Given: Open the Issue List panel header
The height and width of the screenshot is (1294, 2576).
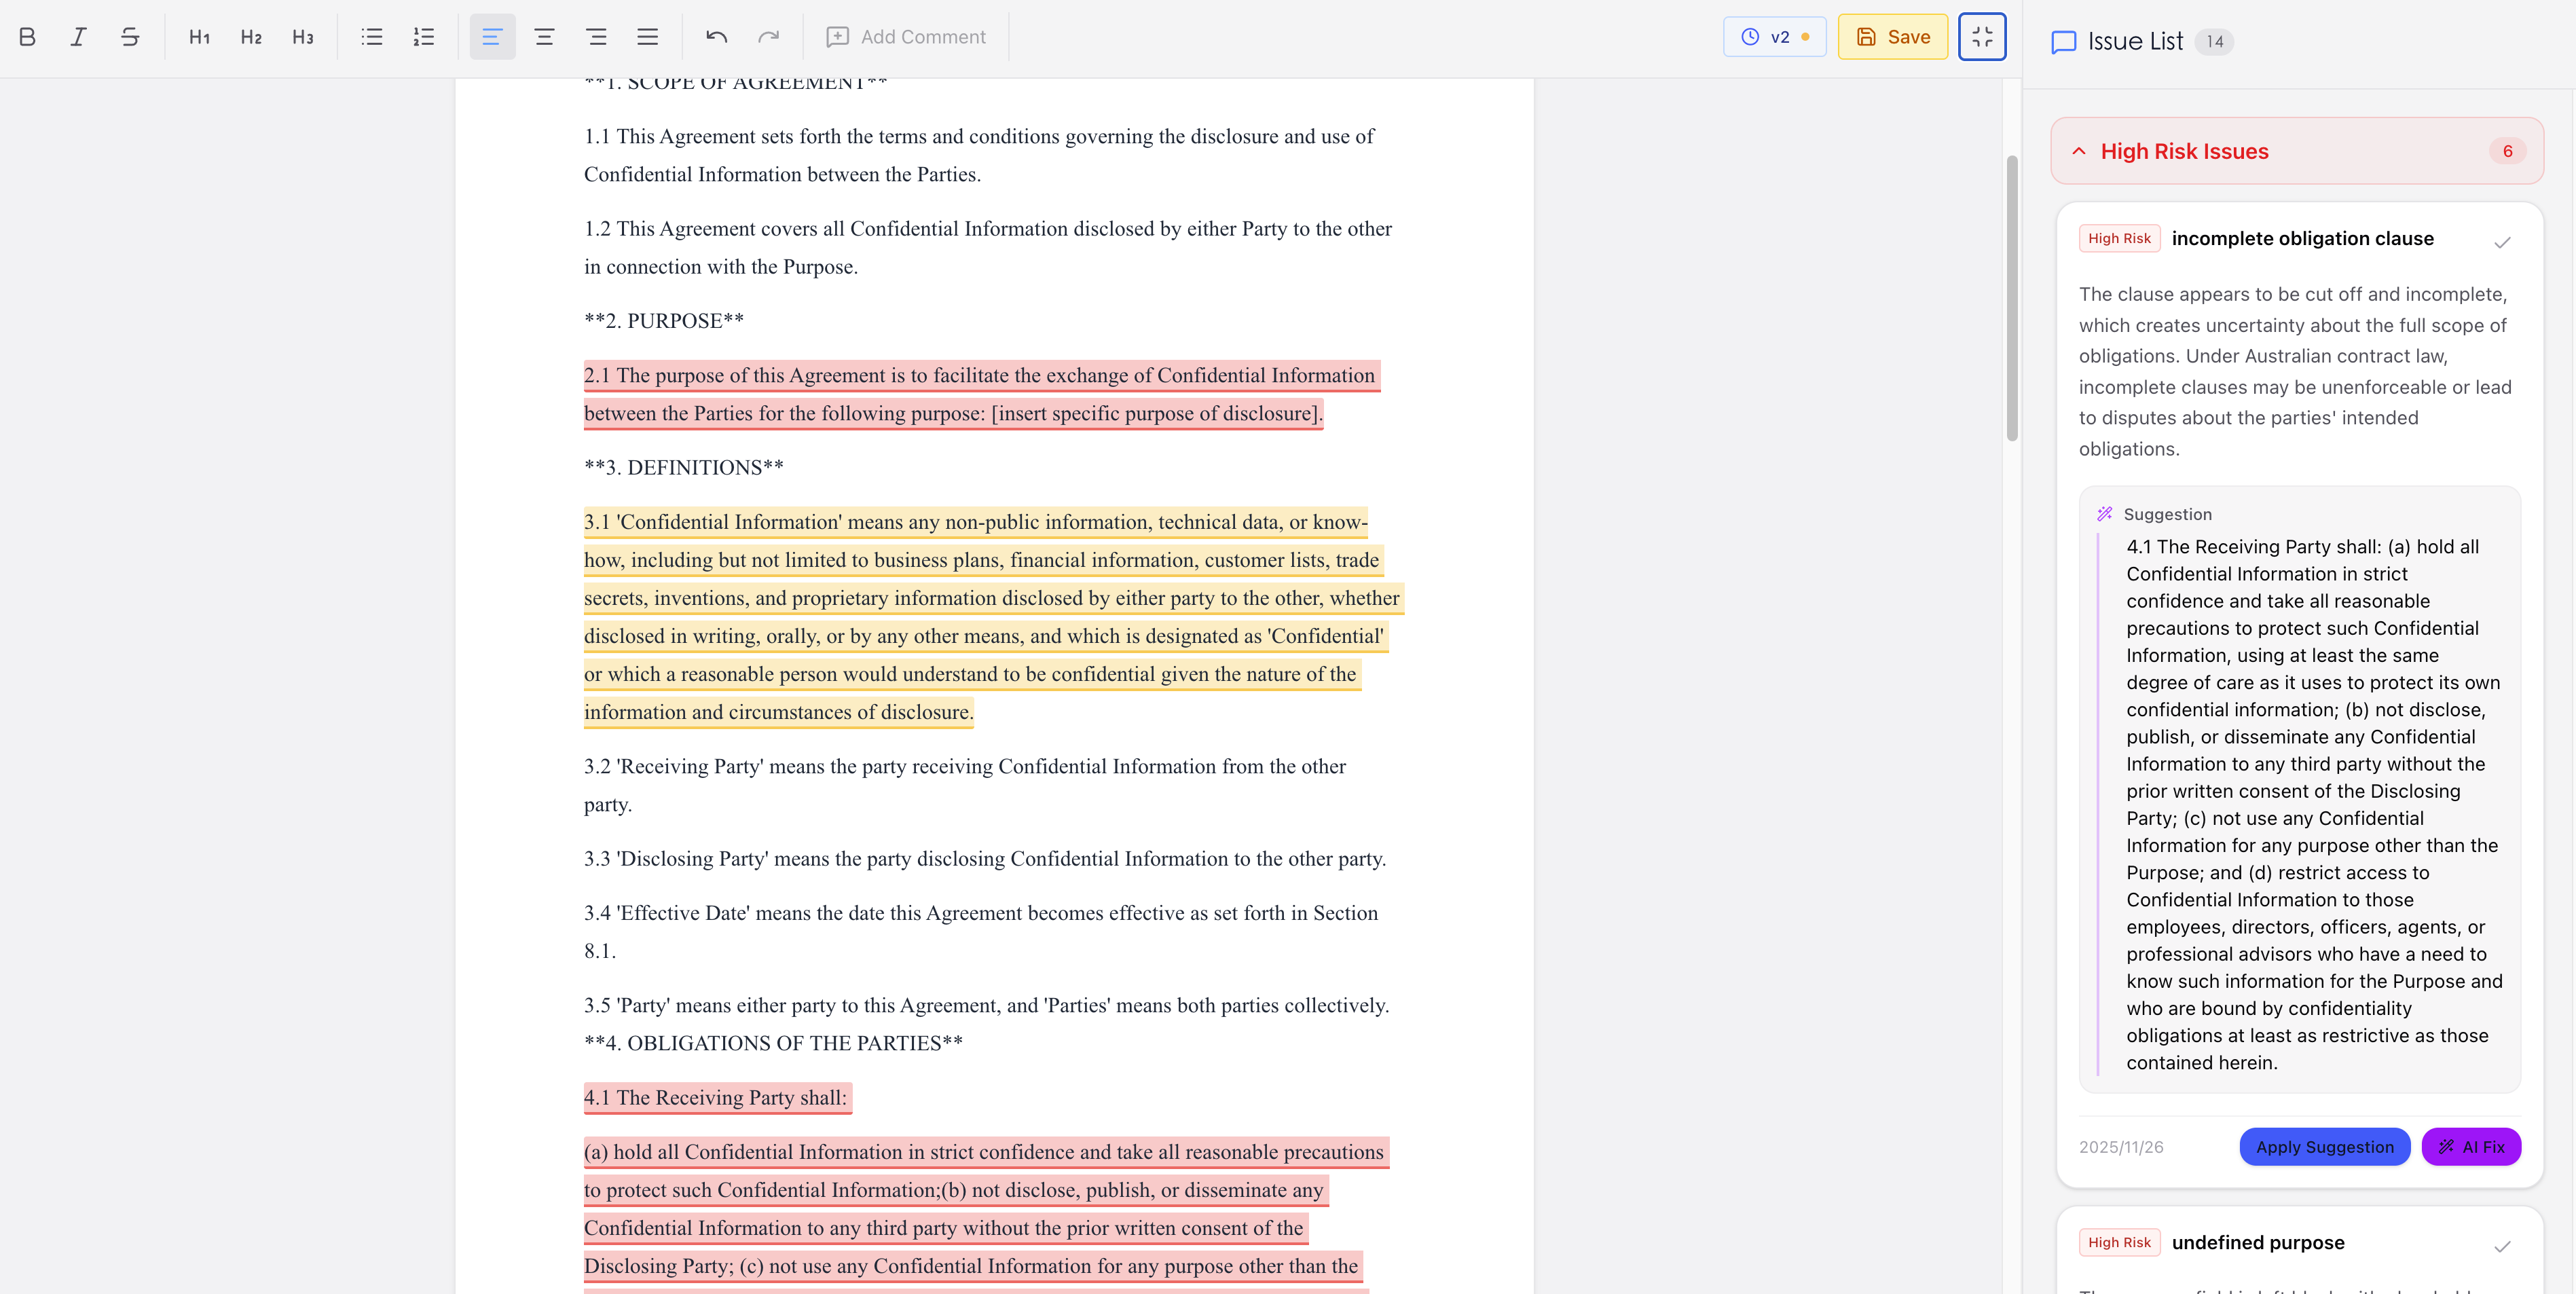Looking at the screenshot, I should [2134, 41].
